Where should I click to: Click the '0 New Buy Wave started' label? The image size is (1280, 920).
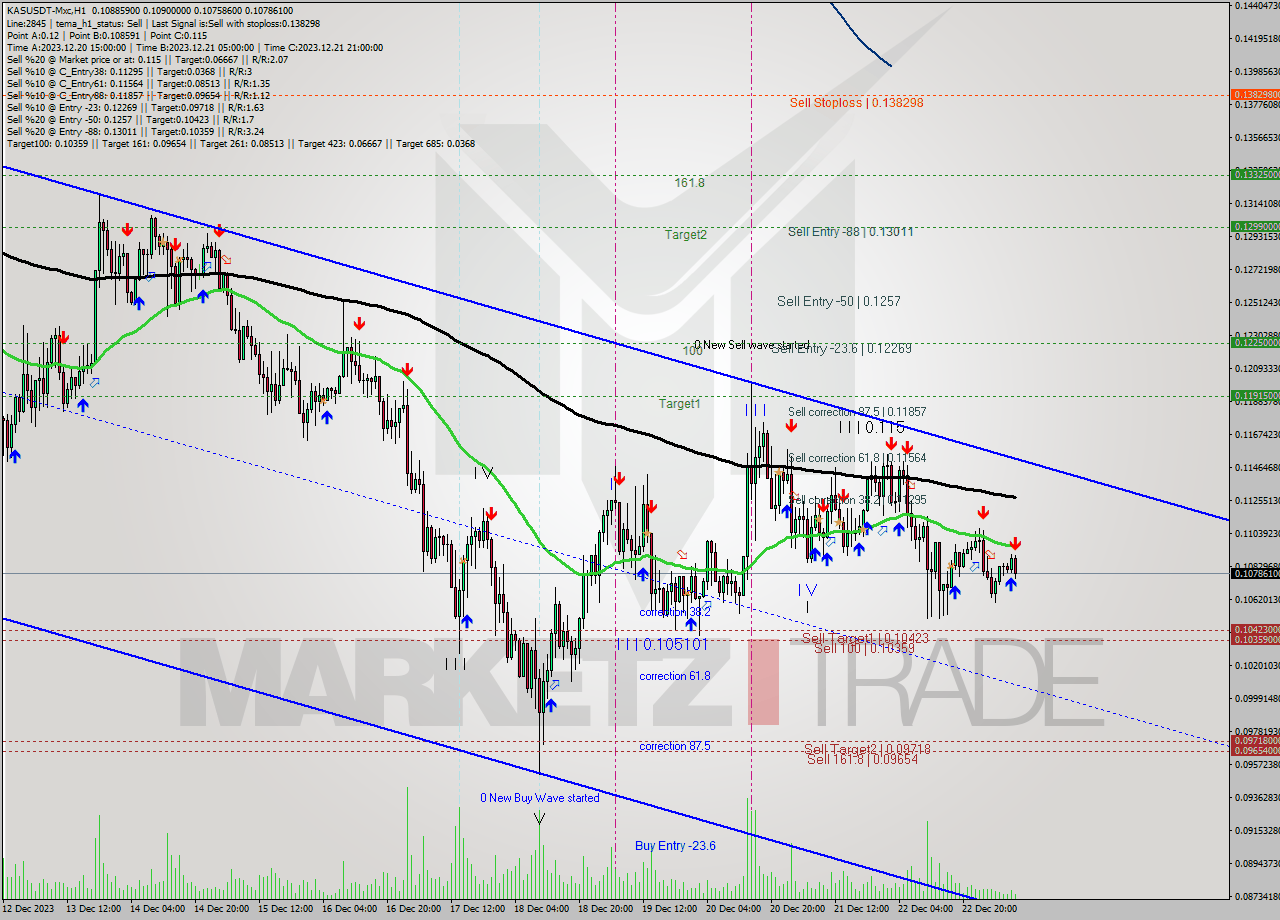pos(540,798)
